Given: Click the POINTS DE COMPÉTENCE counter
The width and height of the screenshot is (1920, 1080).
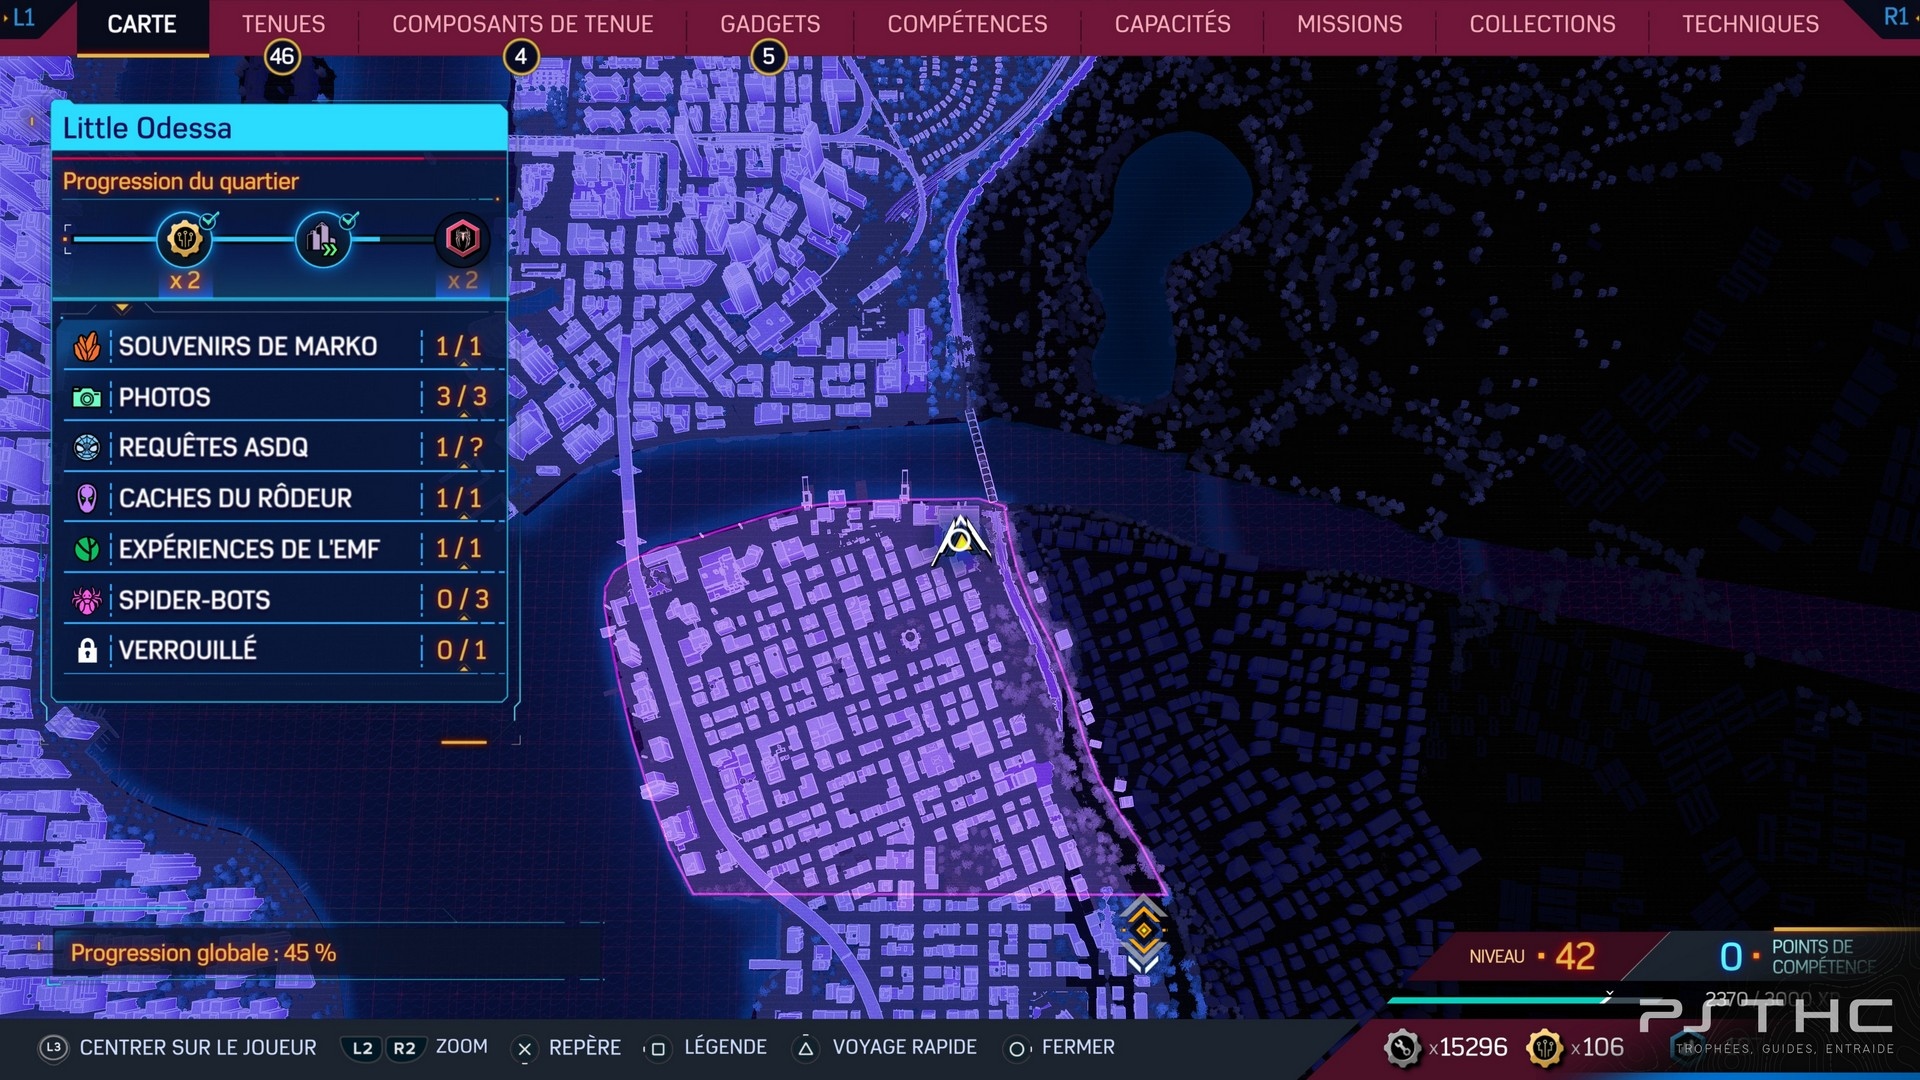Looking at the screenshot, I should [x=1798, y=957].
